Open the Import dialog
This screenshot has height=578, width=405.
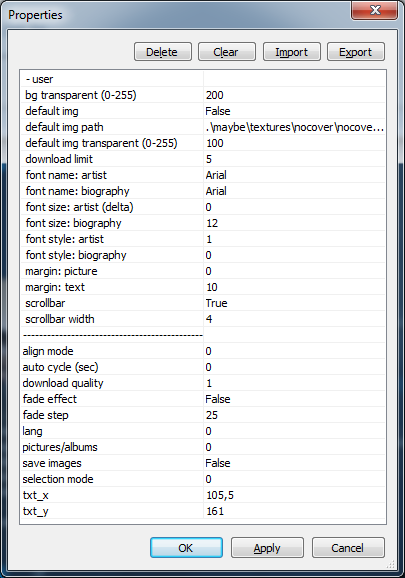(x=291, y=52)
